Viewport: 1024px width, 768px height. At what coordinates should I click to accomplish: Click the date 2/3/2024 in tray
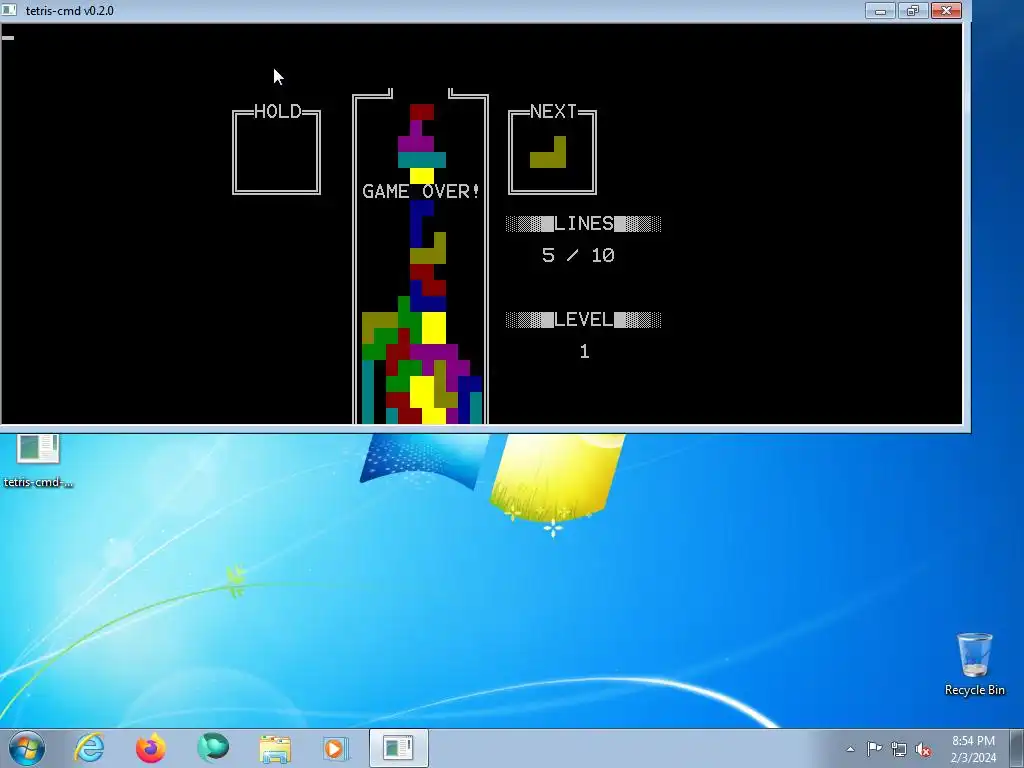coord(973,758)
